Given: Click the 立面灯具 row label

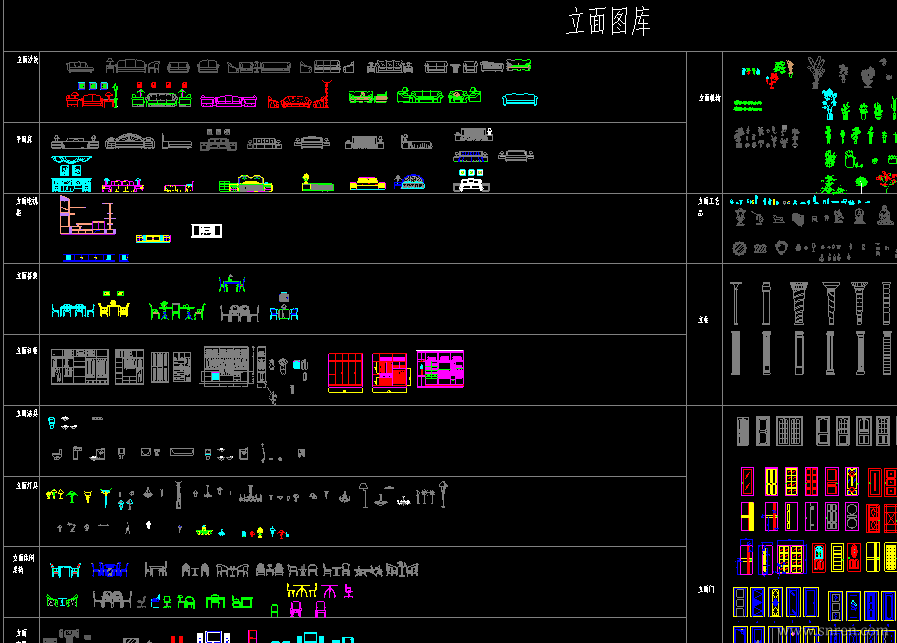Looking at the screenshot, I should 26,485.
